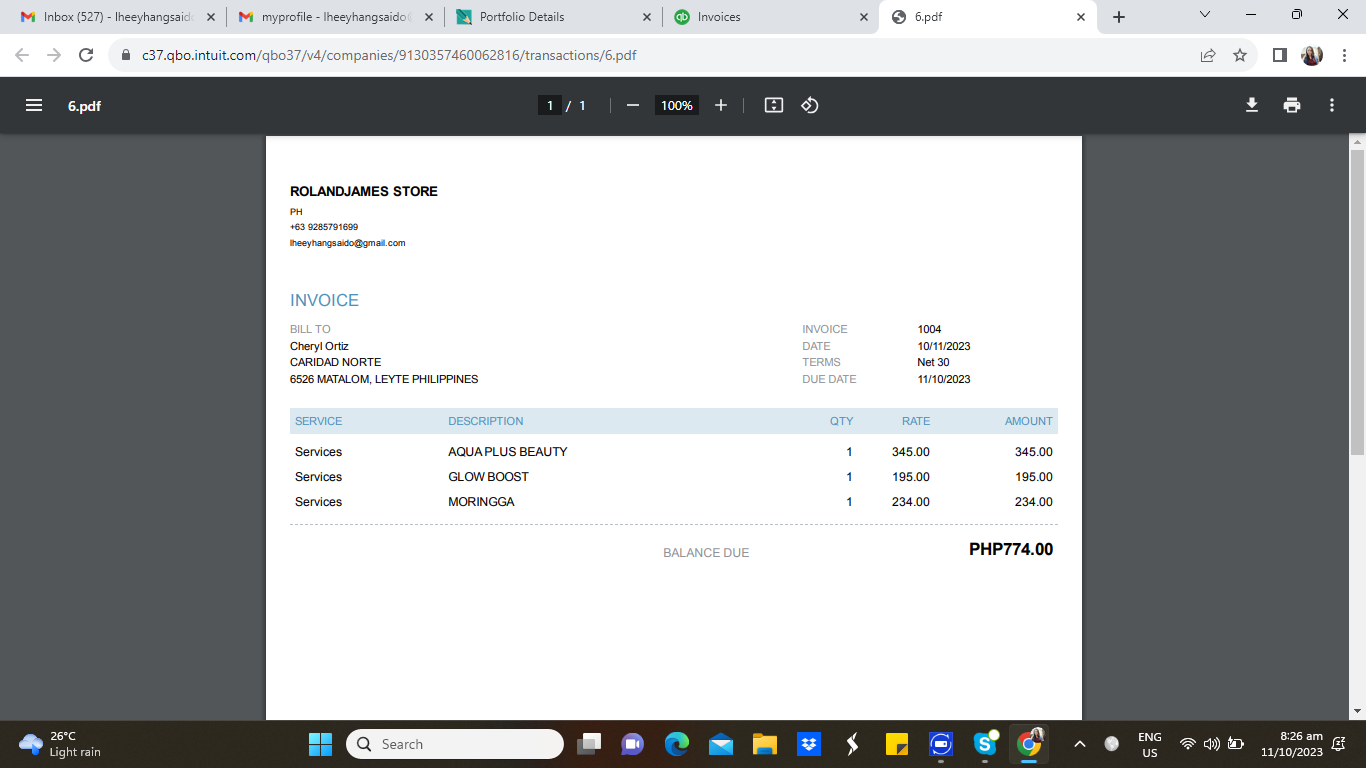
Task: Bookmark this tab with the star
Action: coord(1240,55)
